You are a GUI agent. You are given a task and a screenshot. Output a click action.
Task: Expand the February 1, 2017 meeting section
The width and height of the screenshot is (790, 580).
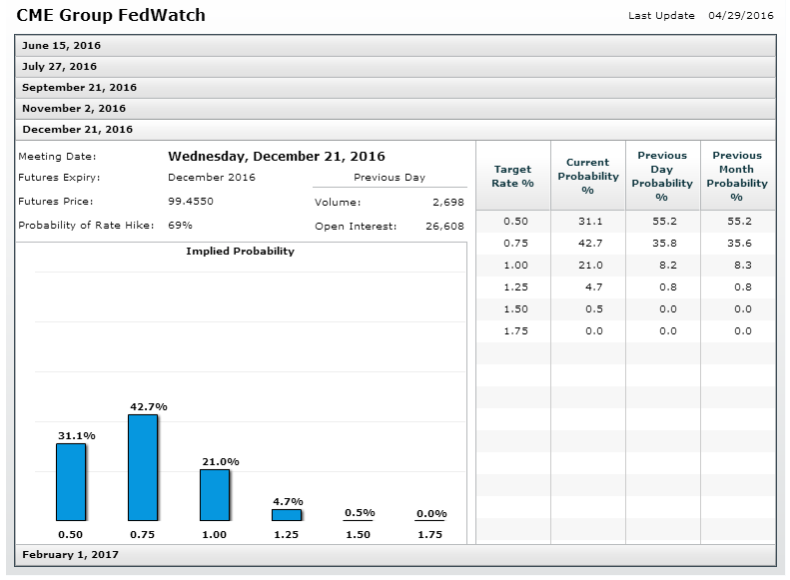(395, 555)
